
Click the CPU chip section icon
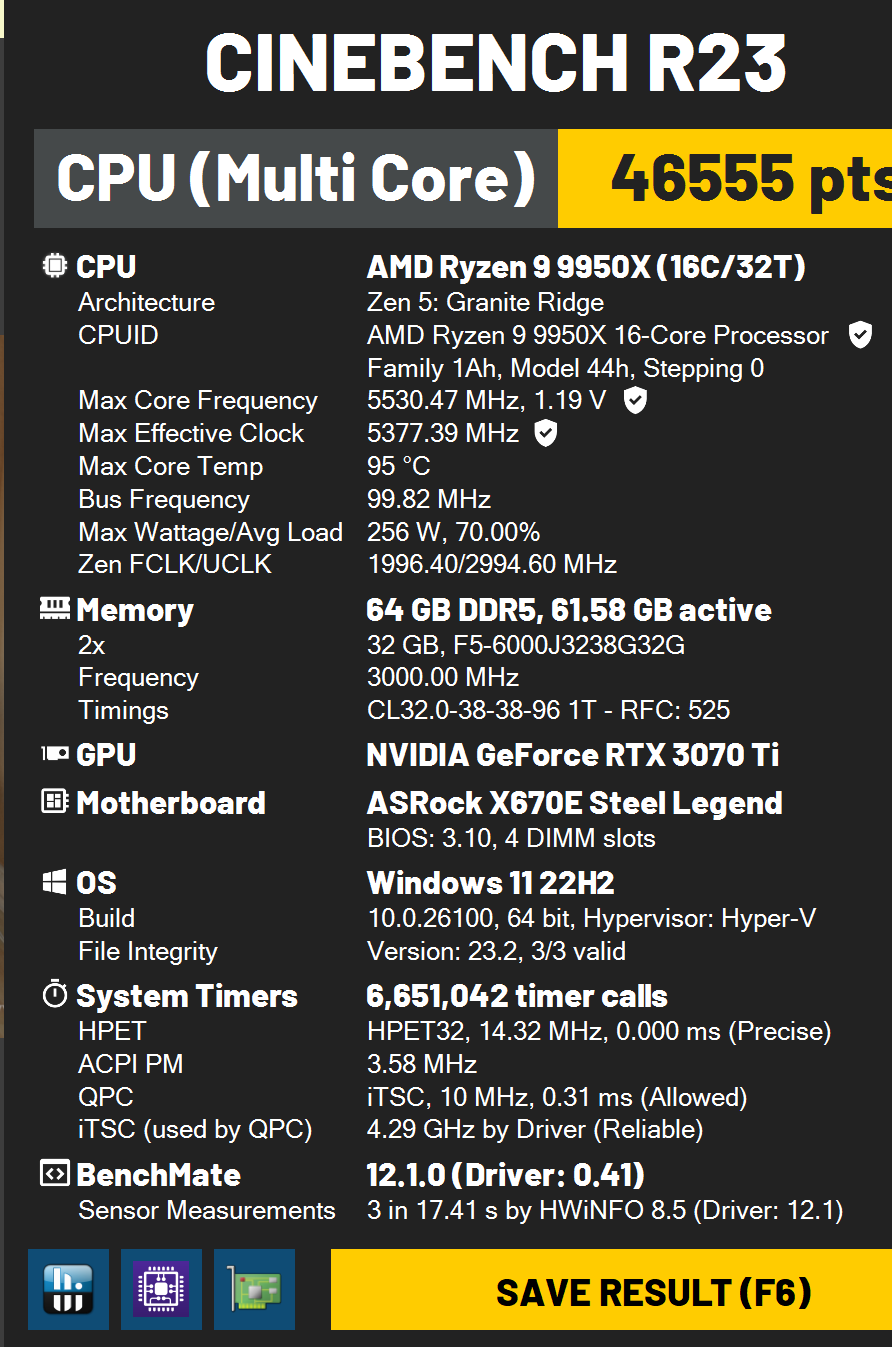click(54, 266)
